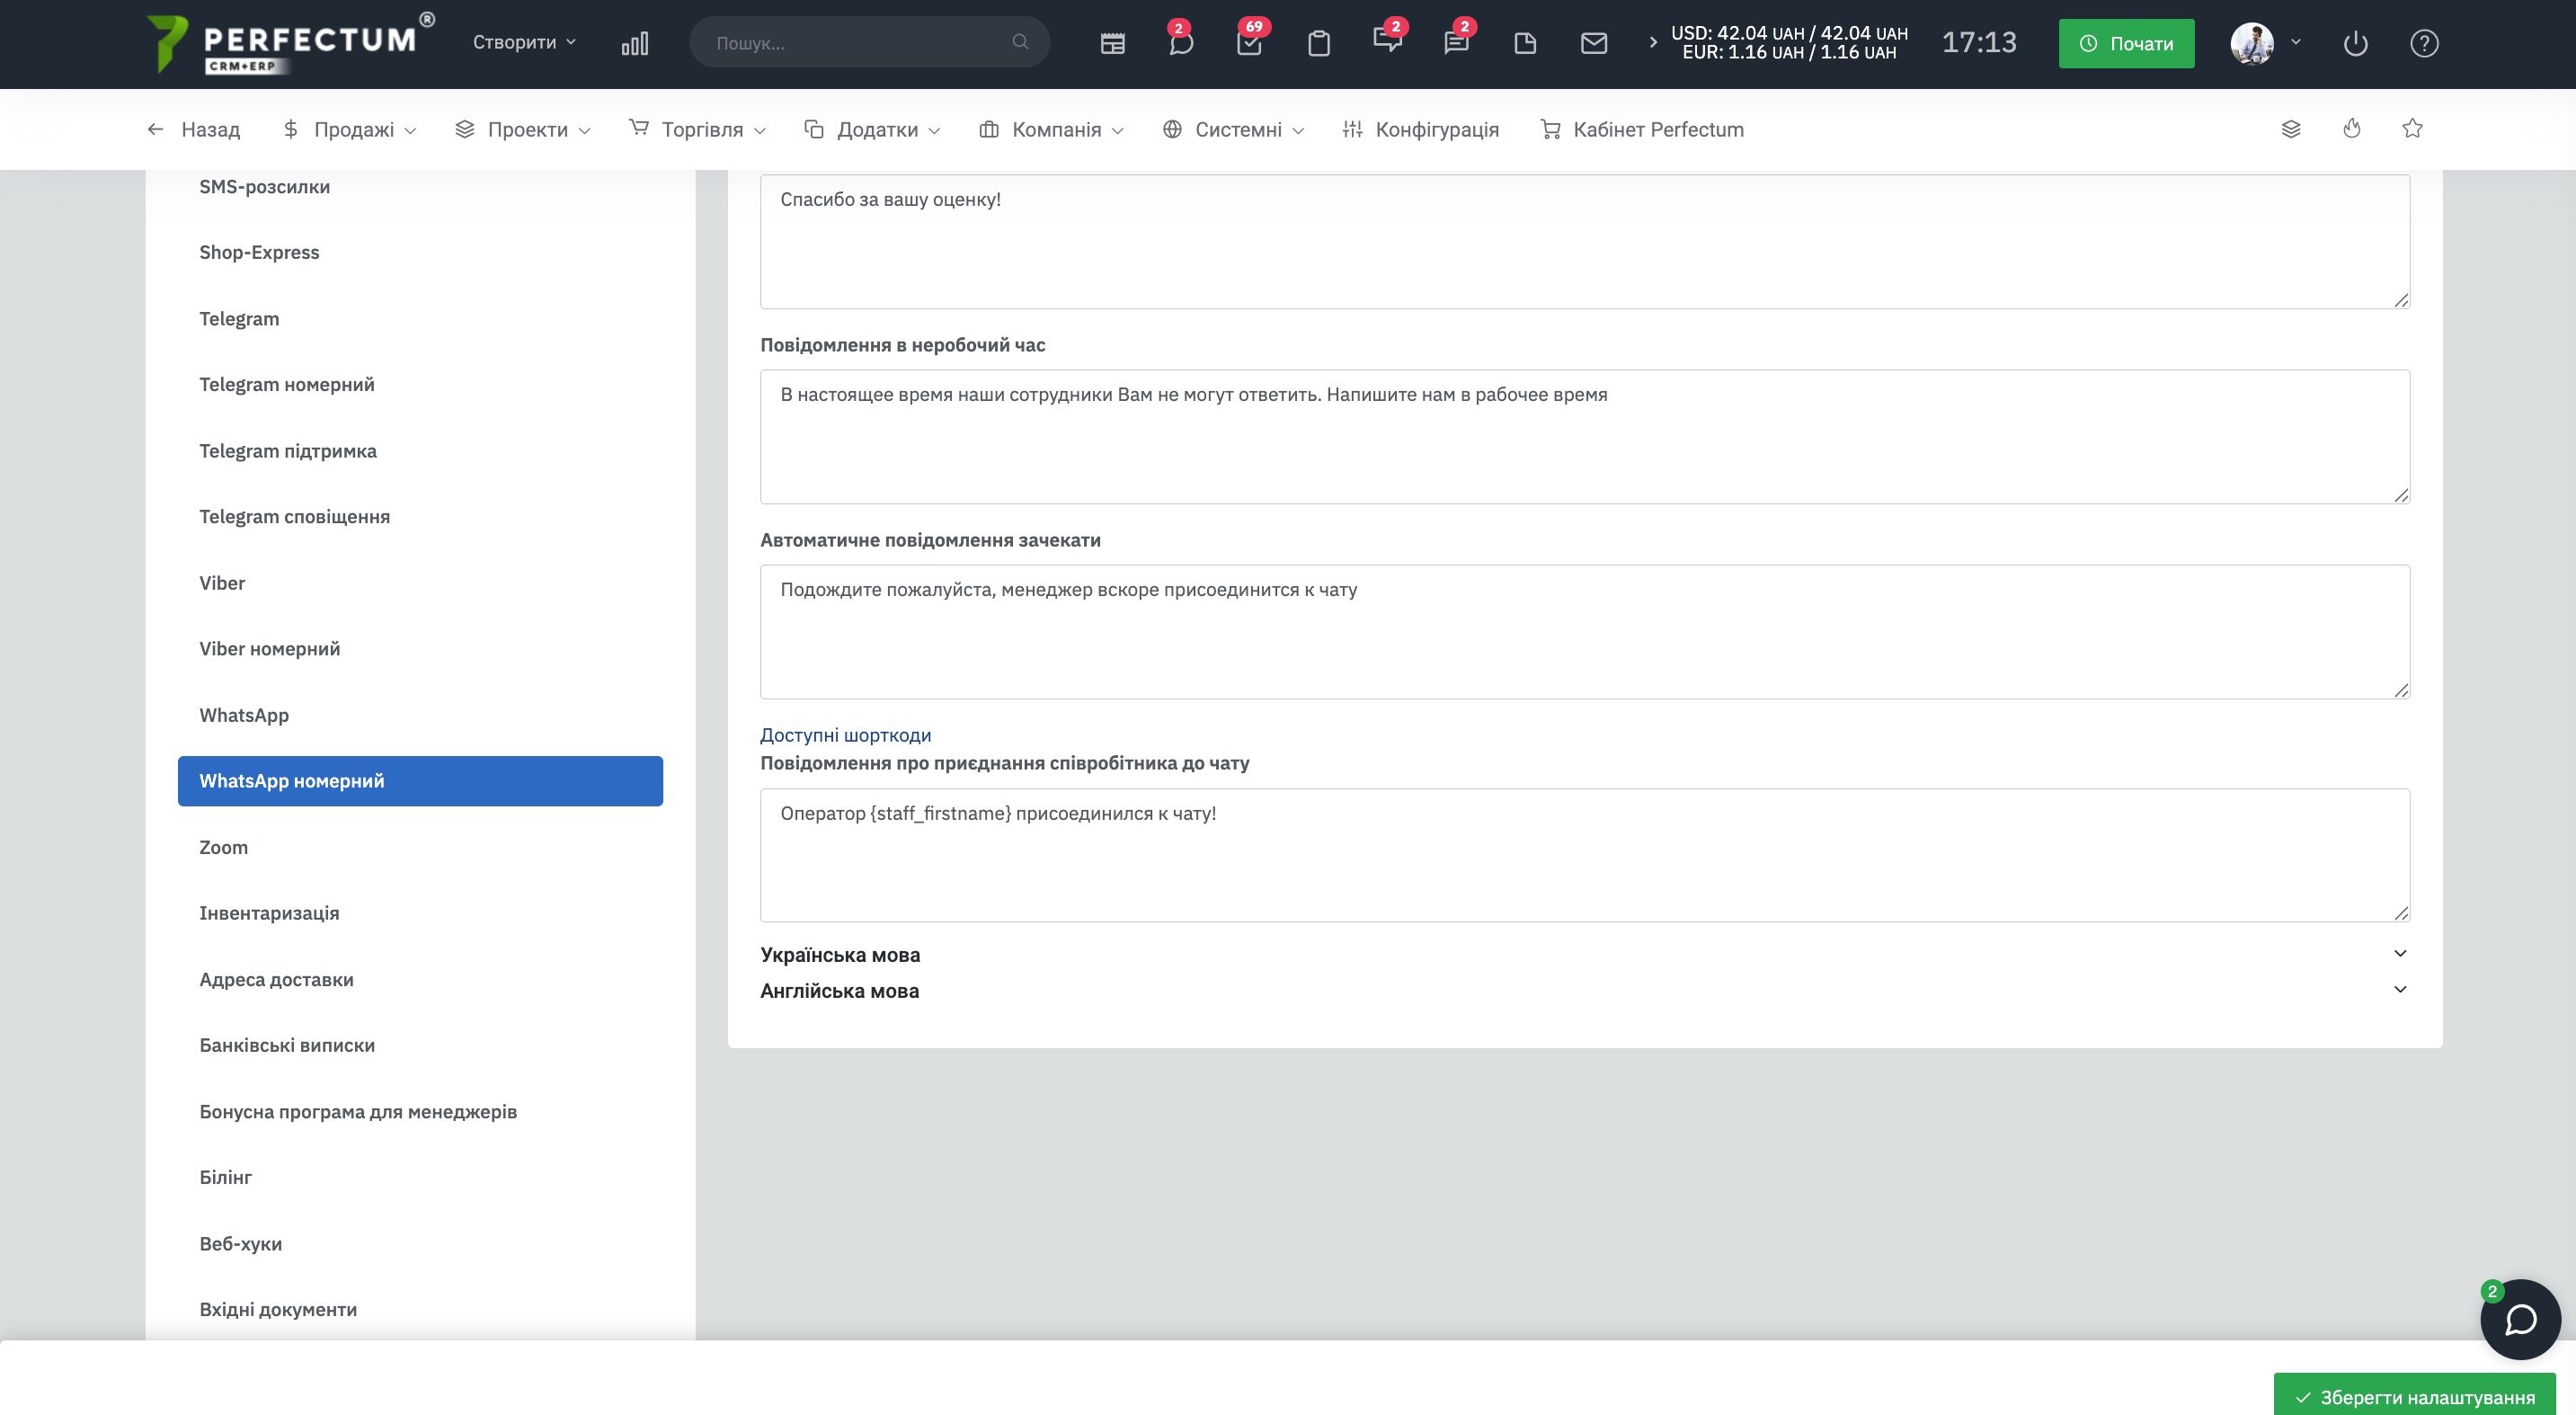Open the help question mark icon
This screenshot has width=2576, height=1415.
tap(2423, 43)
